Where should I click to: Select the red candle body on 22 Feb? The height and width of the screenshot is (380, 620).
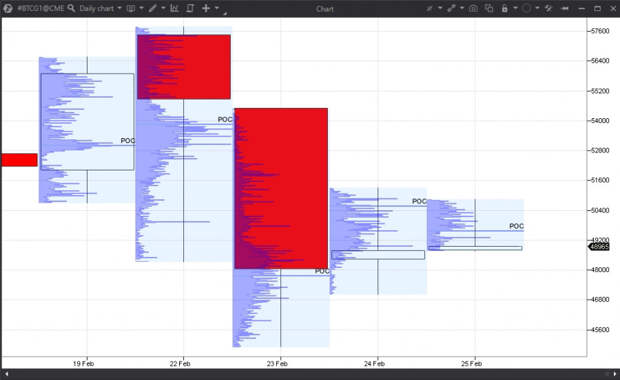(184, 67)
